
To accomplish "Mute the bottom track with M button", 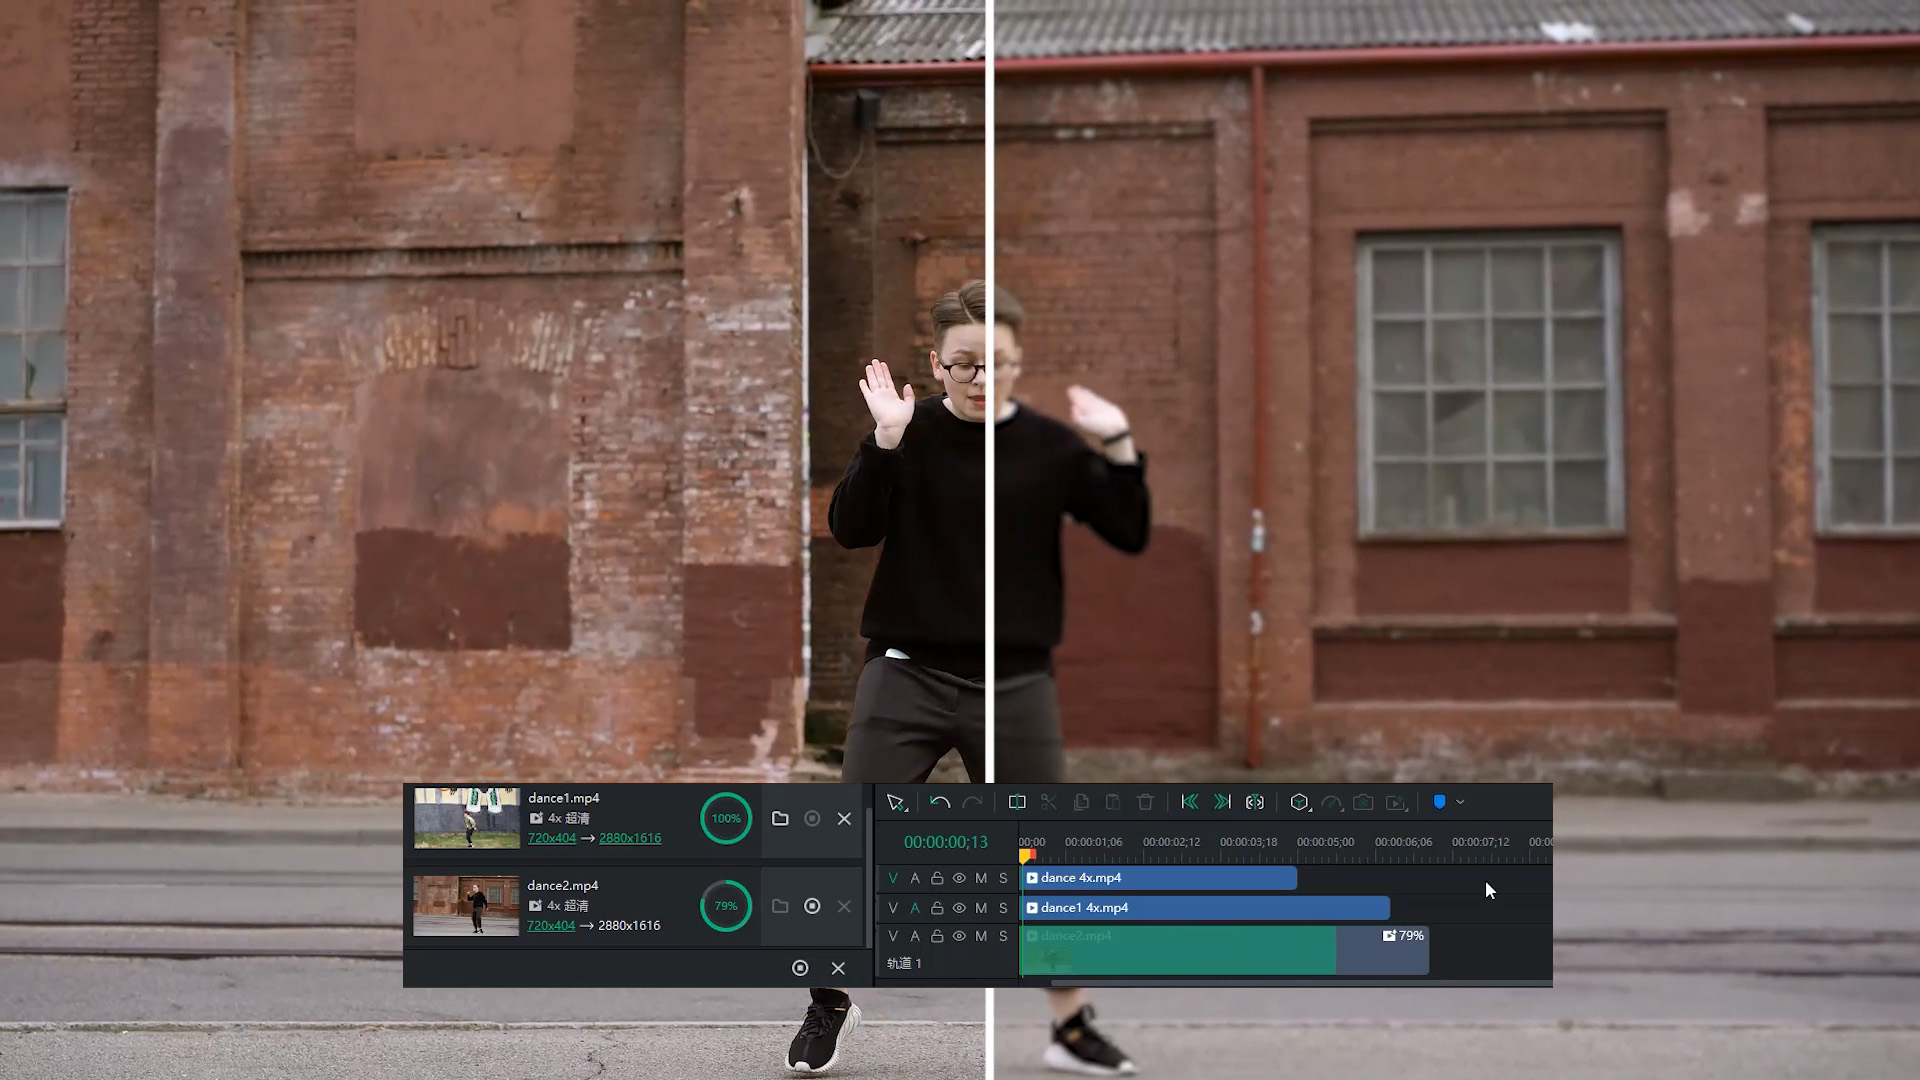I will coord(981,936).
